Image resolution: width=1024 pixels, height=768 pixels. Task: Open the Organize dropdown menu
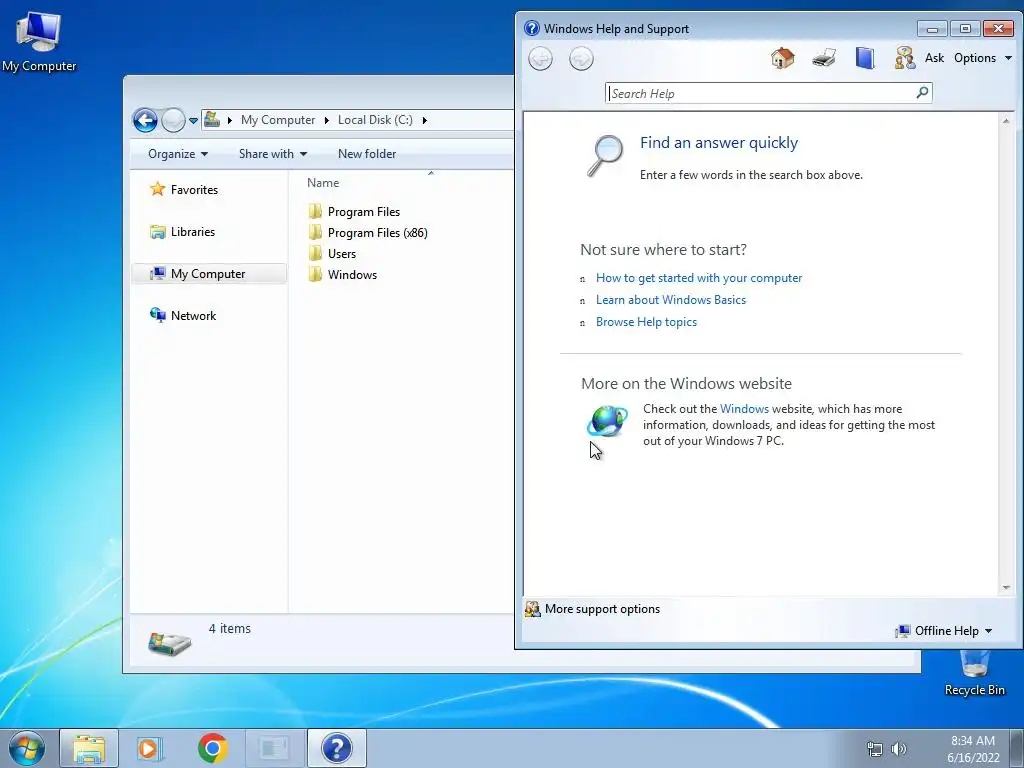point(178,154)
